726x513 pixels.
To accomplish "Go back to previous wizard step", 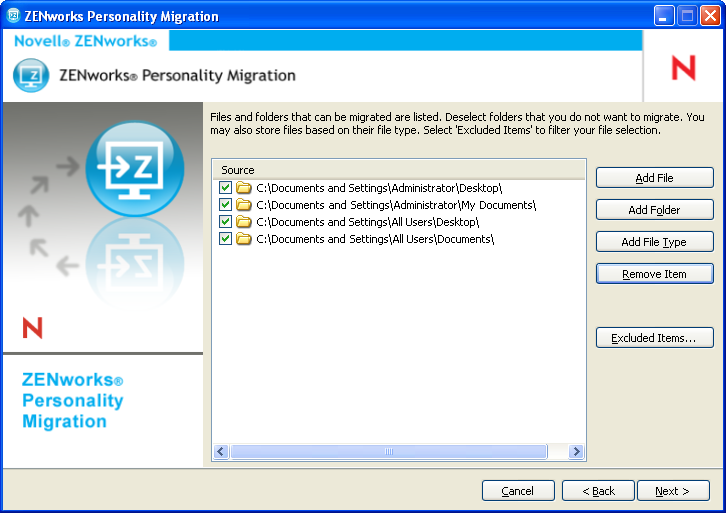I will 598,490.
